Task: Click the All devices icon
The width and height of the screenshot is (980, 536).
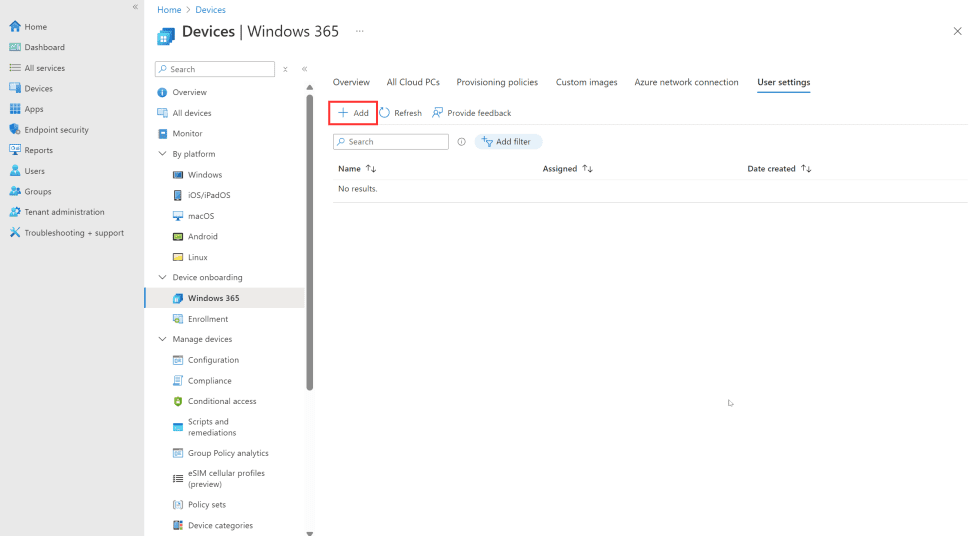Action: (162, 113)
